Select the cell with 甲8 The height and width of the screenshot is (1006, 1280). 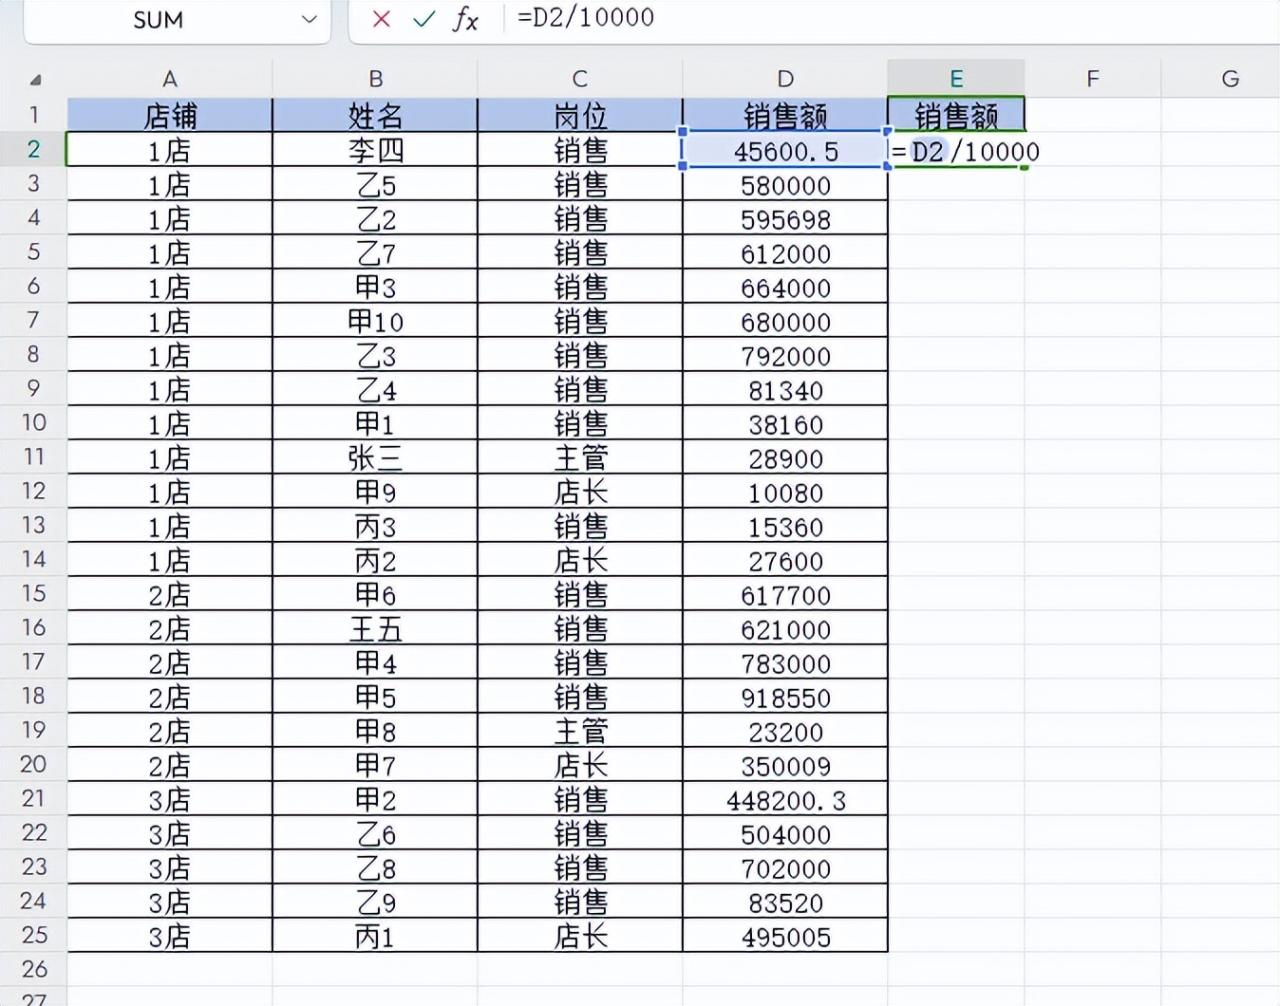point(375,731)
